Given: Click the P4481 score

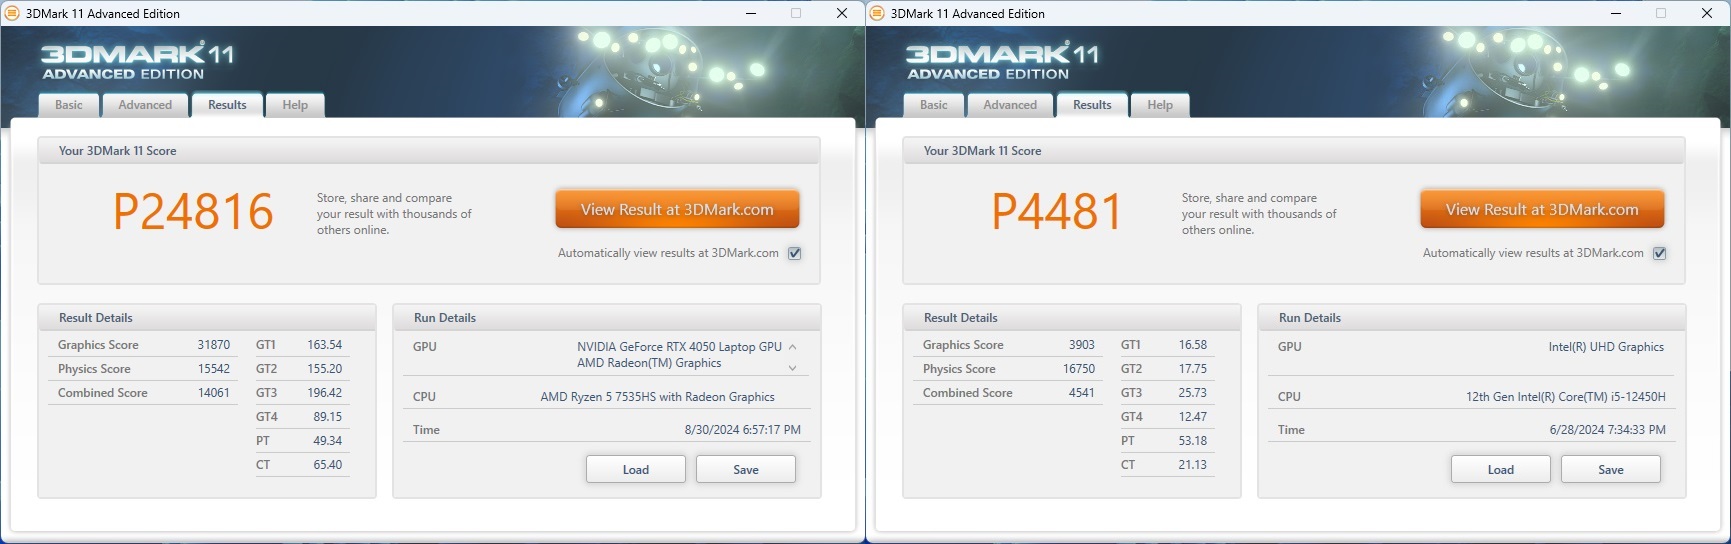Looking at the screenshot, I should [1057, 211].
